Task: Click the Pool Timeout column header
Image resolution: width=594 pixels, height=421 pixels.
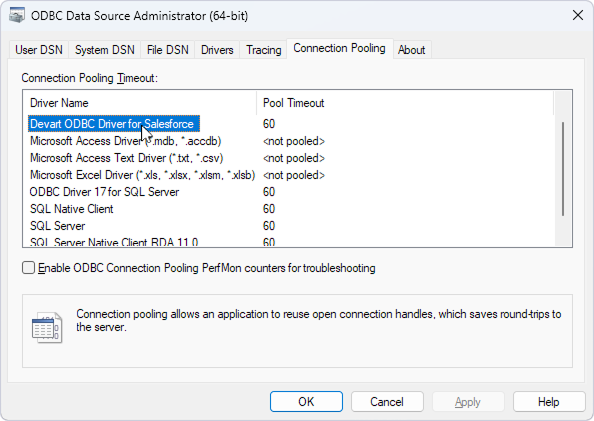Action: (405, 103)
